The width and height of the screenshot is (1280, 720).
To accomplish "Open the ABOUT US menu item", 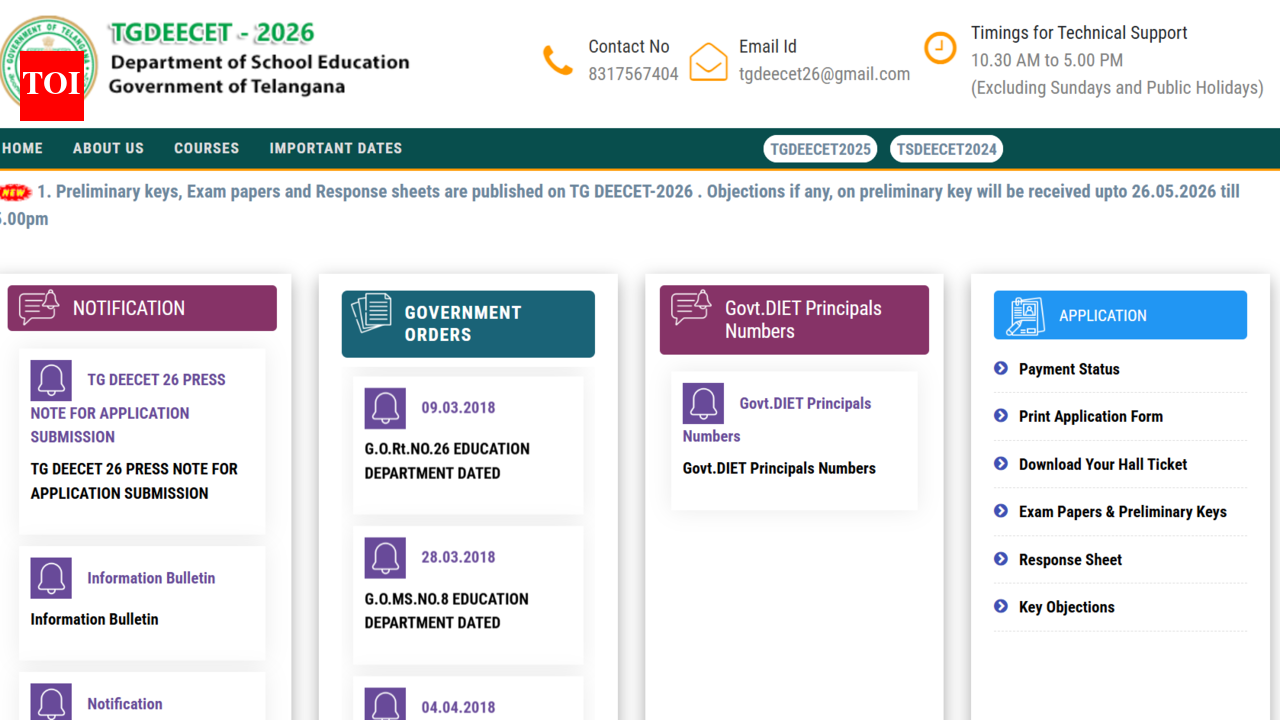I will (108, 148).
